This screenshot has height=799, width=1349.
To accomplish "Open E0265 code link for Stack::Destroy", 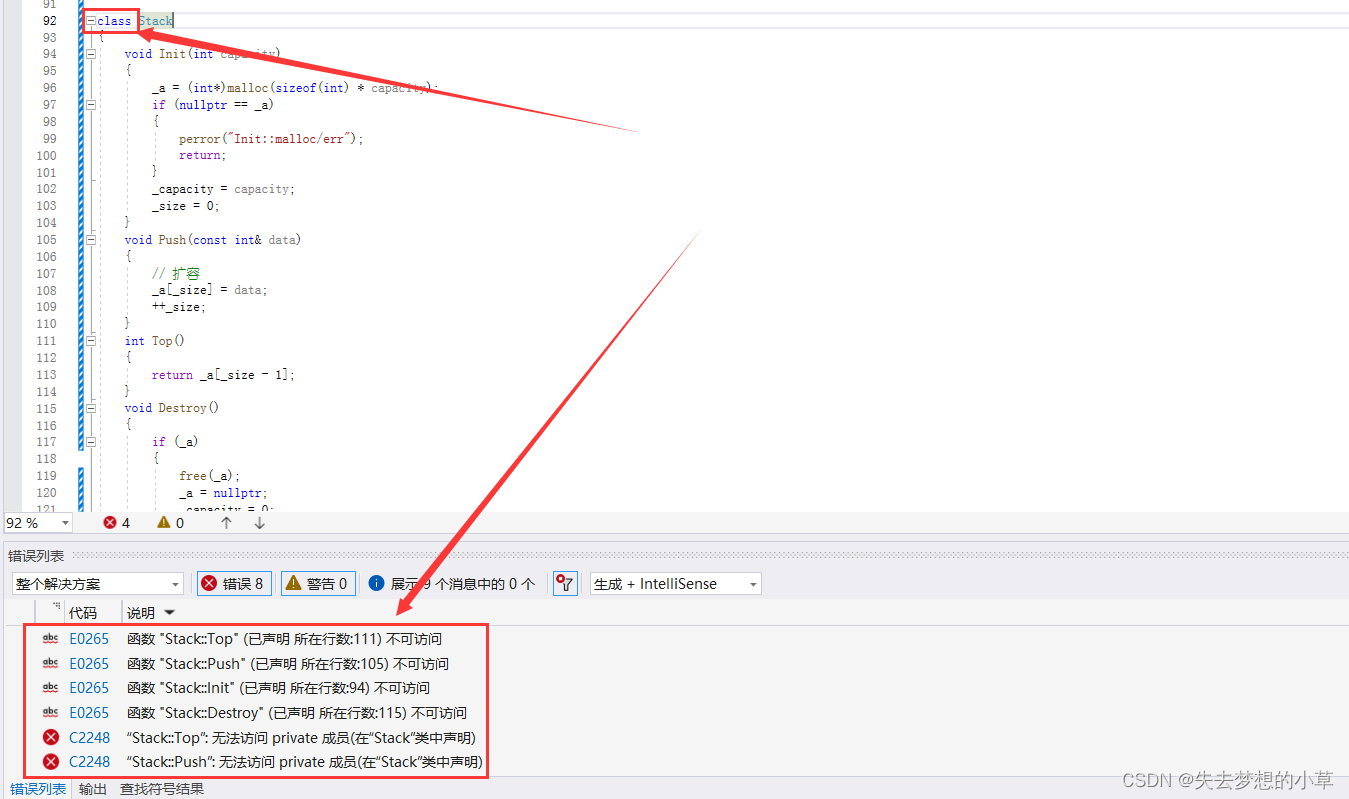I will 89,713.
